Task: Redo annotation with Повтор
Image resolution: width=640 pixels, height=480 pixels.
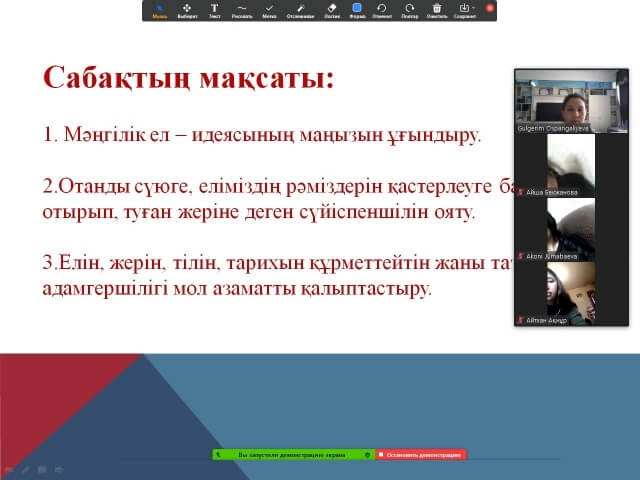Action: click(x=410, y=11)
